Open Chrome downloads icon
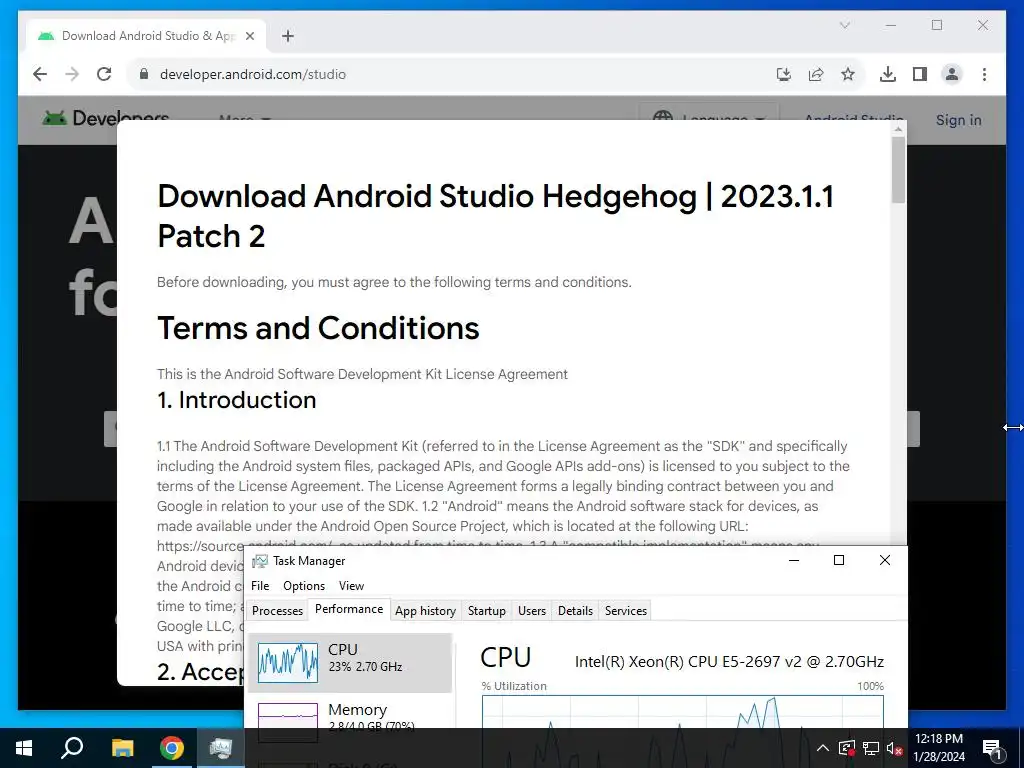Viewport: 1024px width, 768px height. coord(888,74)
